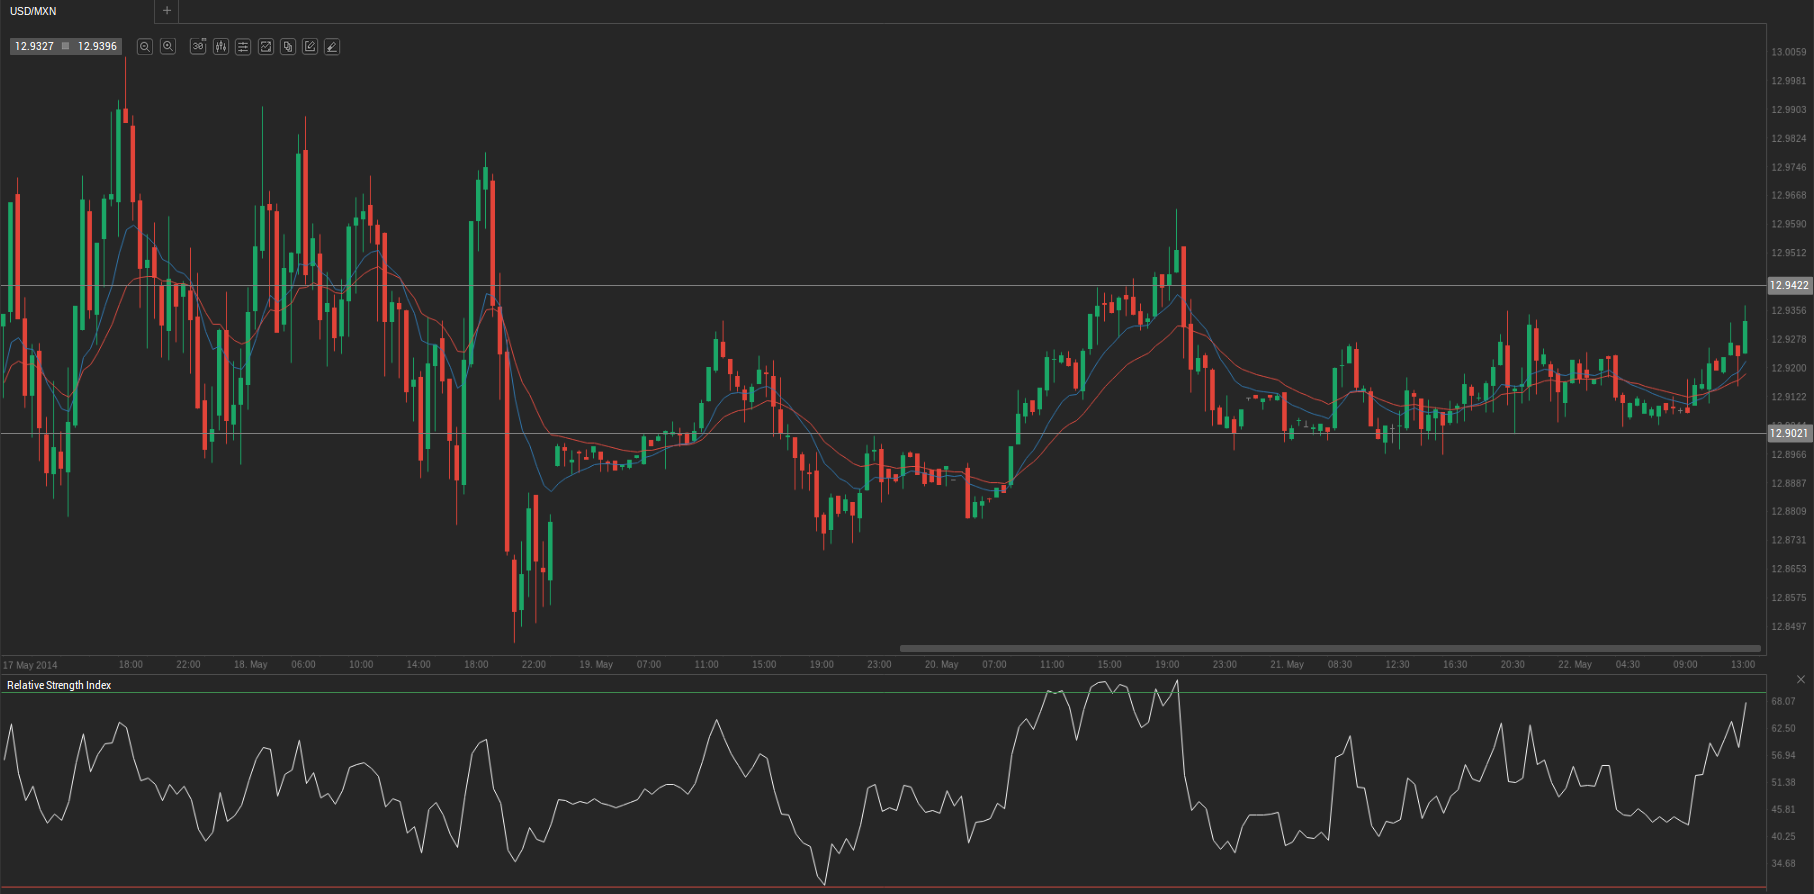The width and height of the screenshot is (1814, 894).
Task: Click the copy/templates icon in the chart toolbar
Action: 288,47
